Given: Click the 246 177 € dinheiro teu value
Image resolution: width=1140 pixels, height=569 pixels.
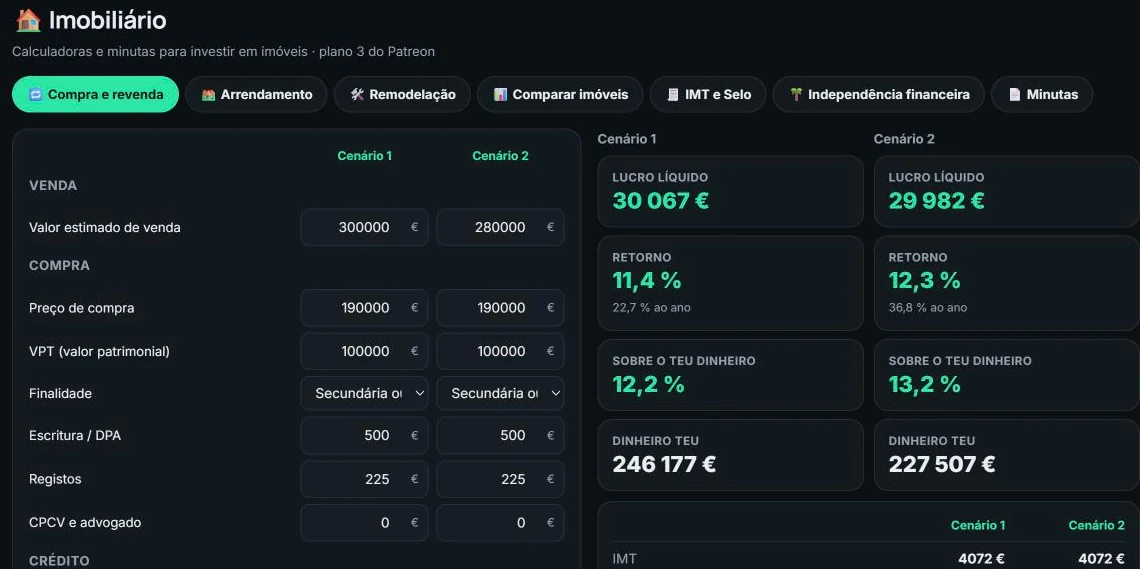Looking at the screenshot, I should tap(664, 464).
